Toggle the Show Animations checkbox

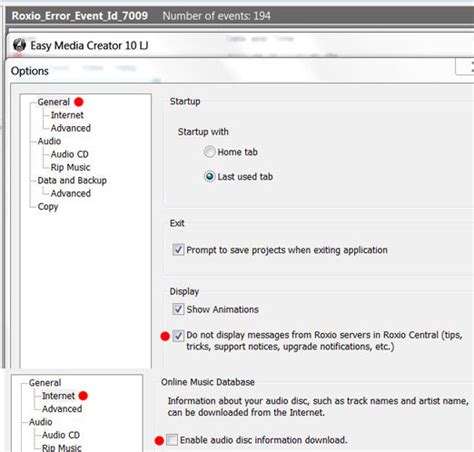[178, 309]
